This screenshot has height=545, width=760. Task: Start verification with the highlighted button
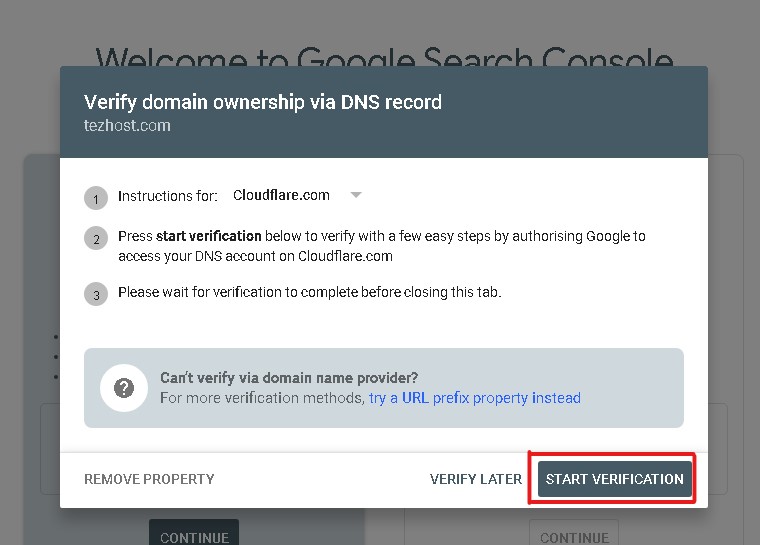coord(614,479)
